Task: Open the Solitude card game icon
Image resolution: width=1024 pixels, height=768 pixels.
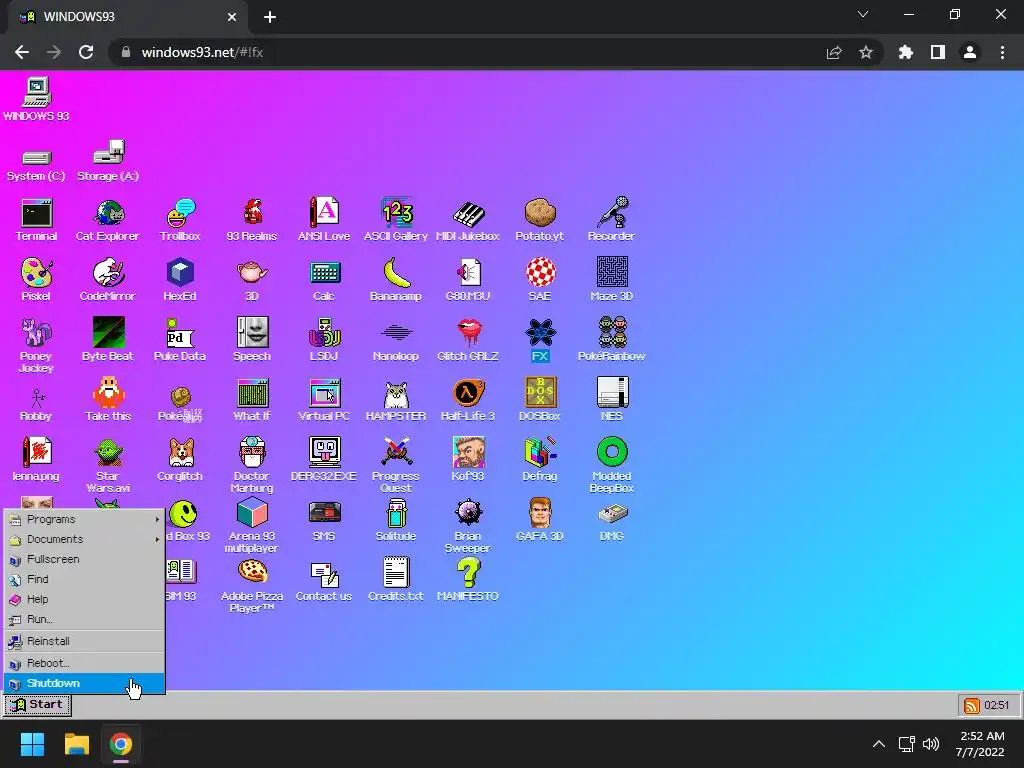Action: [396, 520]
